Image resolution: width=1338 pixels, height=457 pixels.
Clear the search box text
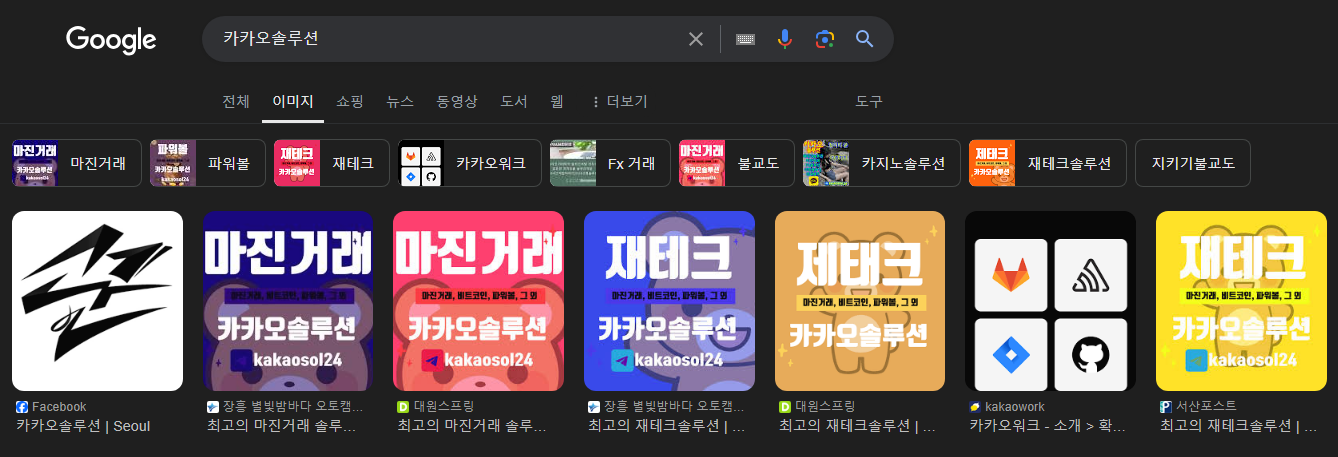(696, 39)
